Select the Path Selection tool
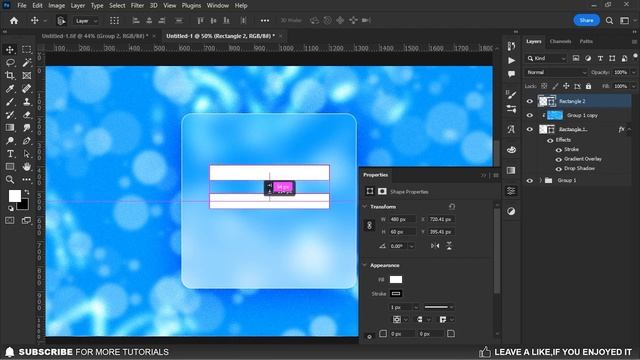This screenshot has width=640, height=360. click(27, 154)
